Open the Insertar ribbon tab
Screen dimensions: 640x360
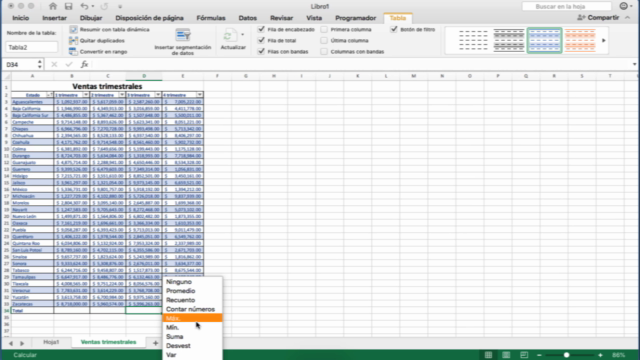54,18
